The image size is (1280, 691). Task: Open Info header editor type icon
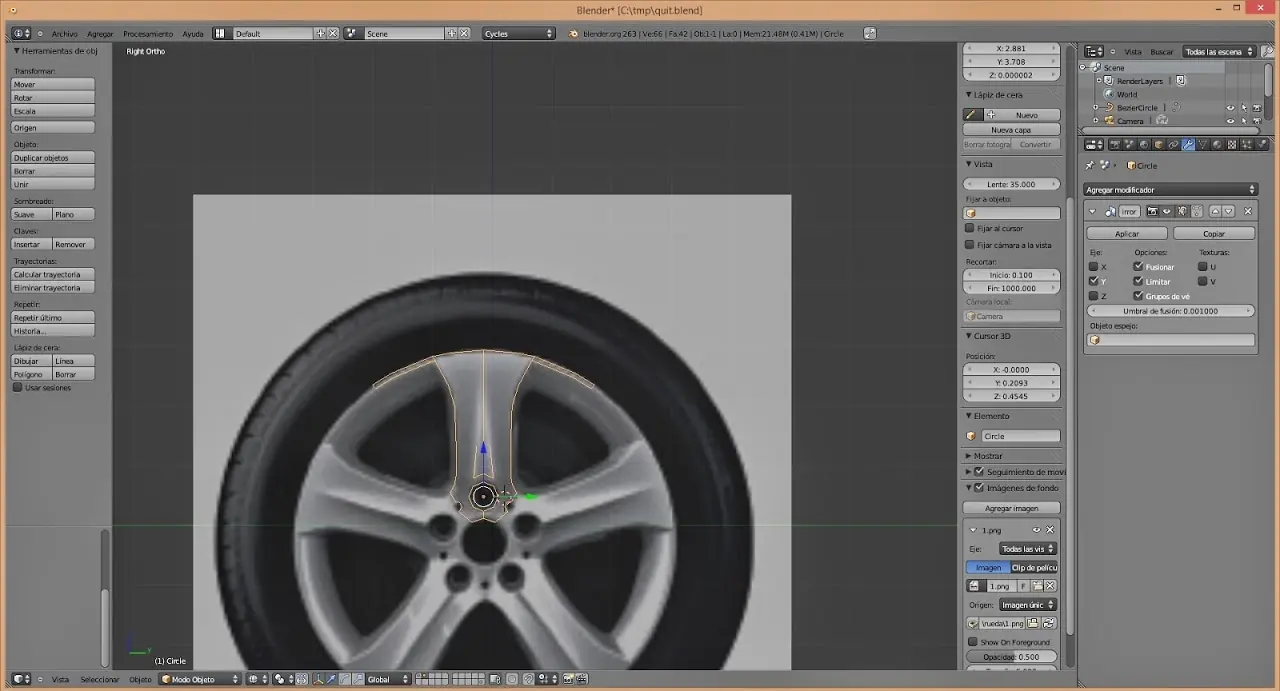click(x=21, y=33)
